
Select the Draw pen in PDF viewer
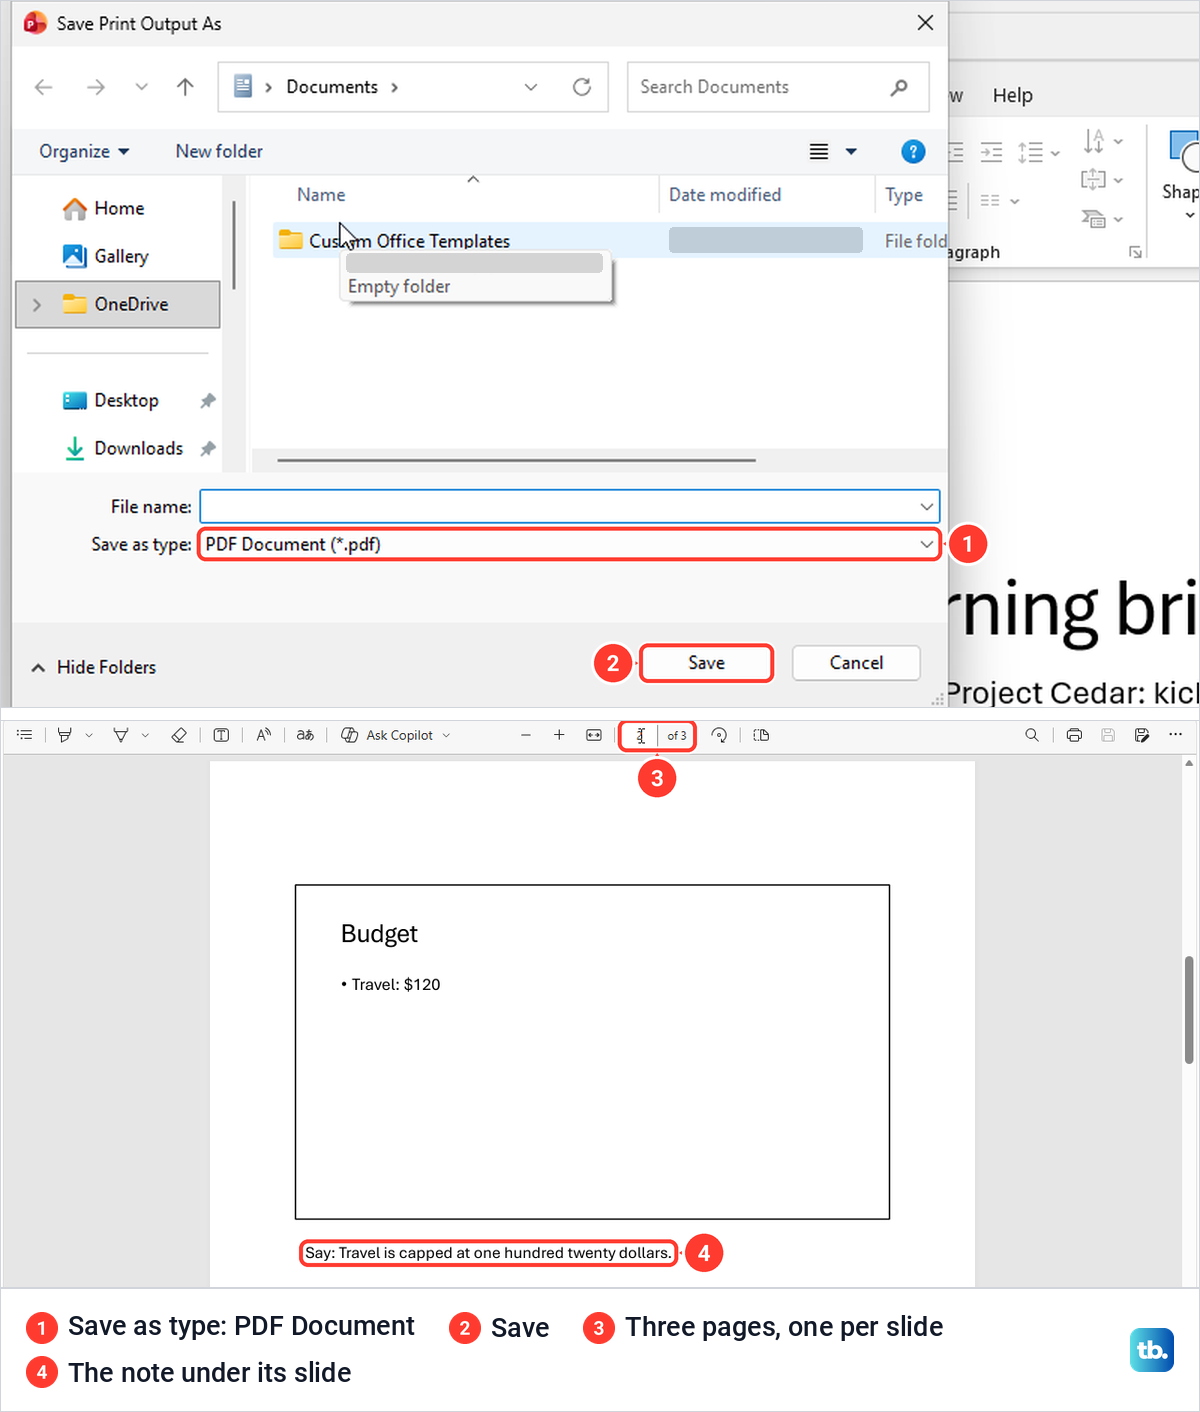[x=121, y=735]
